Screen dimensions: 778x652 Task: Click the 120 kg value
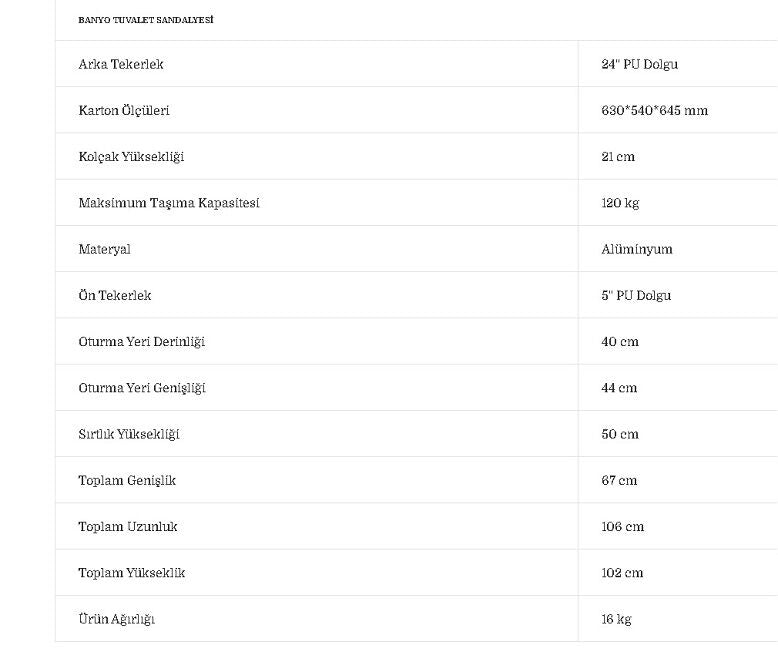pos(620,203)
